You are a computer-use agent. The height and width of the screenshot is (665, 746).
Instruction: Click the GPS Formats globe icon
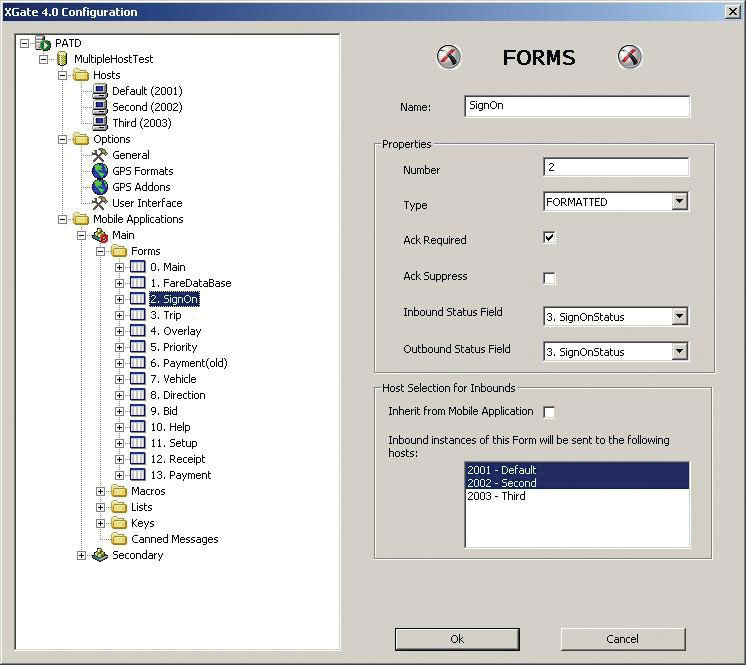tap(100, 171)
